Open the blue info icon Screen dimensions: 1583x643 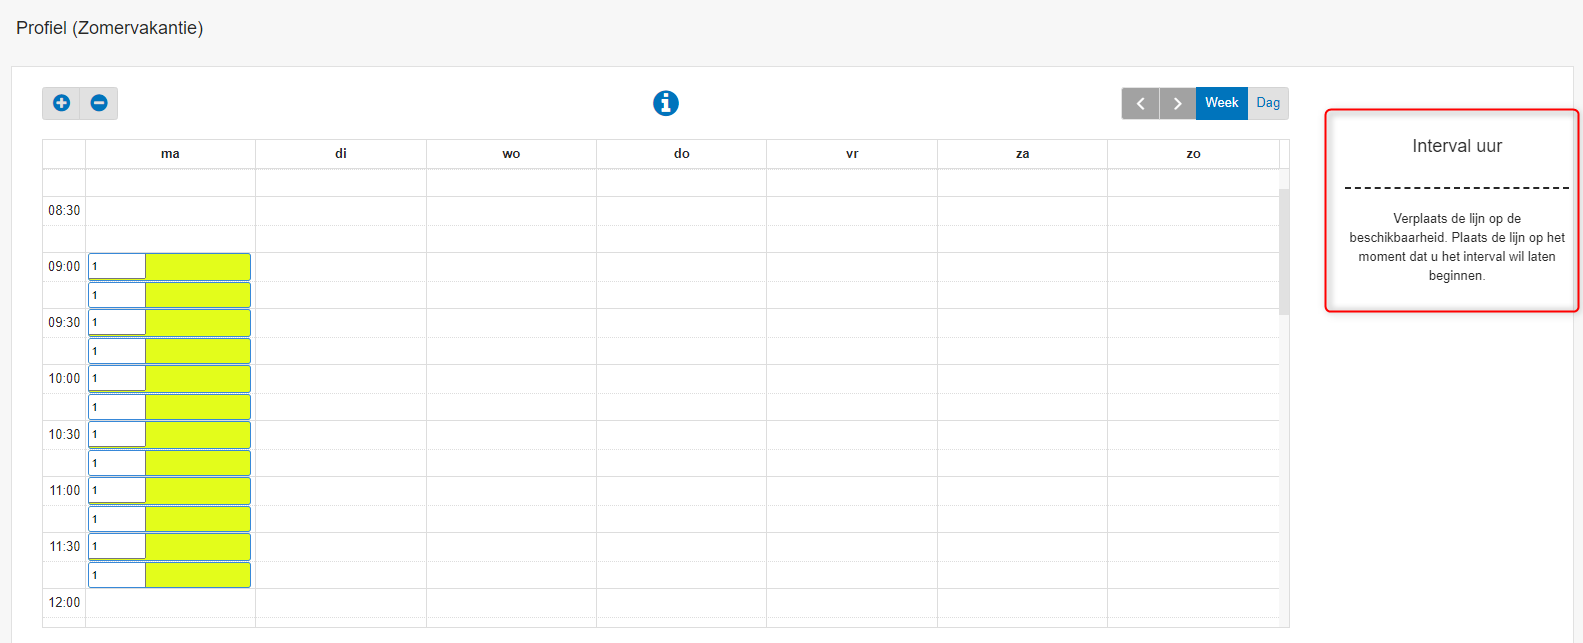[666, 103]
